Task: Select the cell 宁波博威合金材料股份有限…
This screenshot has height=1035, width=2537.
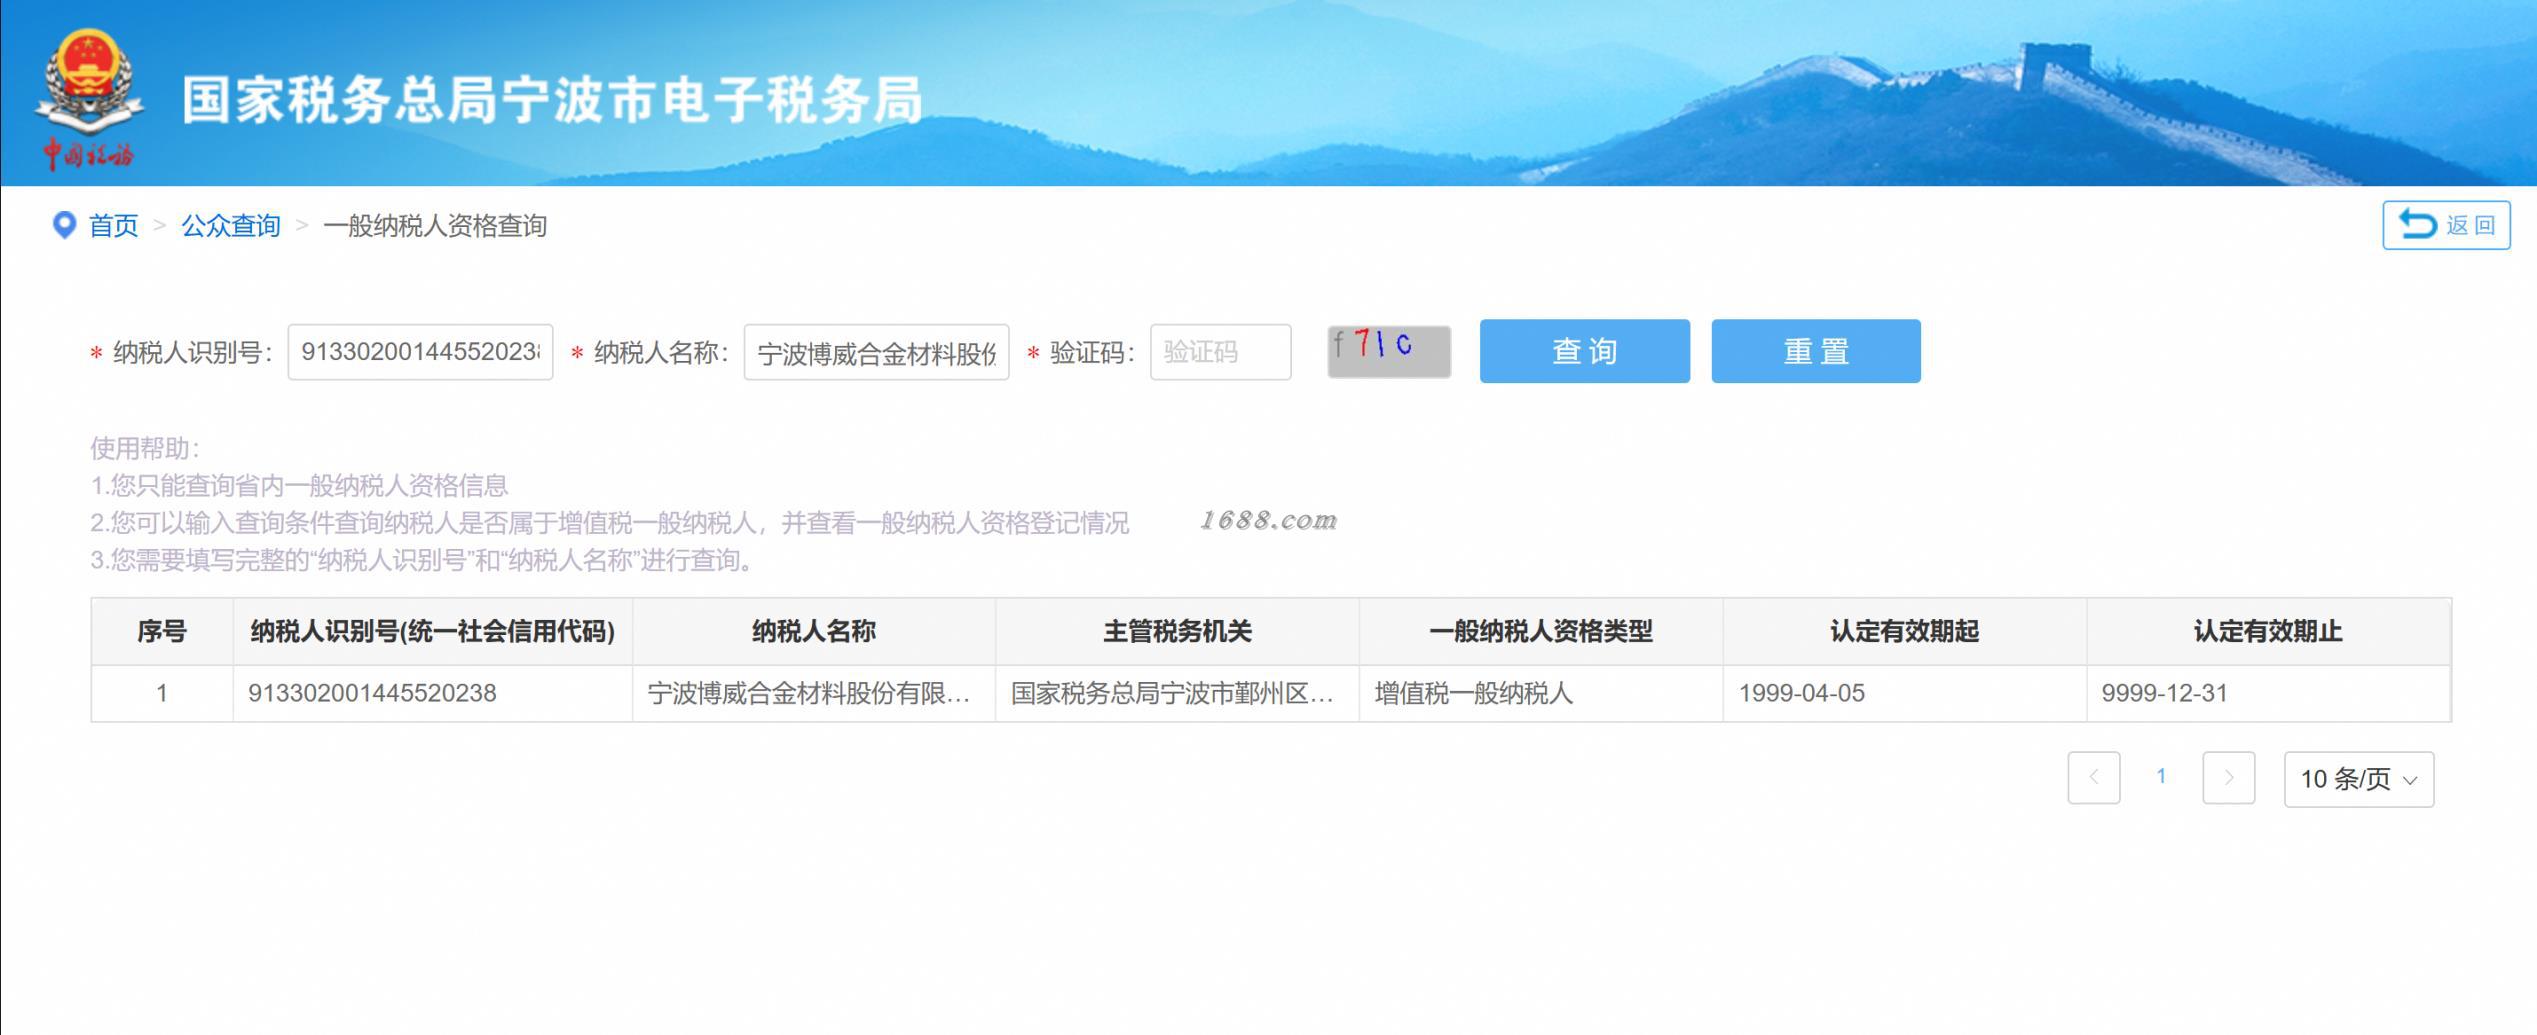Action: 814,693
